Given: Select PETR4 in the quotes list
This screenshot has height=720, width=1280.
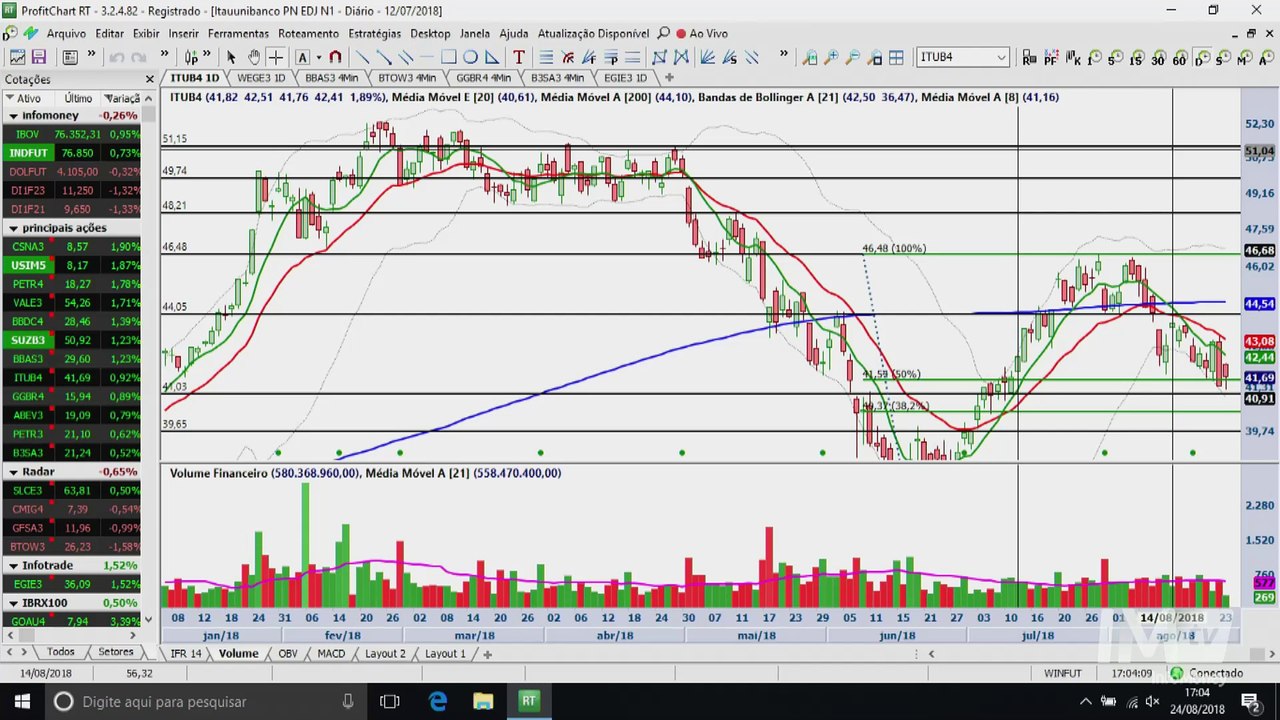Looking at the screenshot, I should tap(28, 284).
